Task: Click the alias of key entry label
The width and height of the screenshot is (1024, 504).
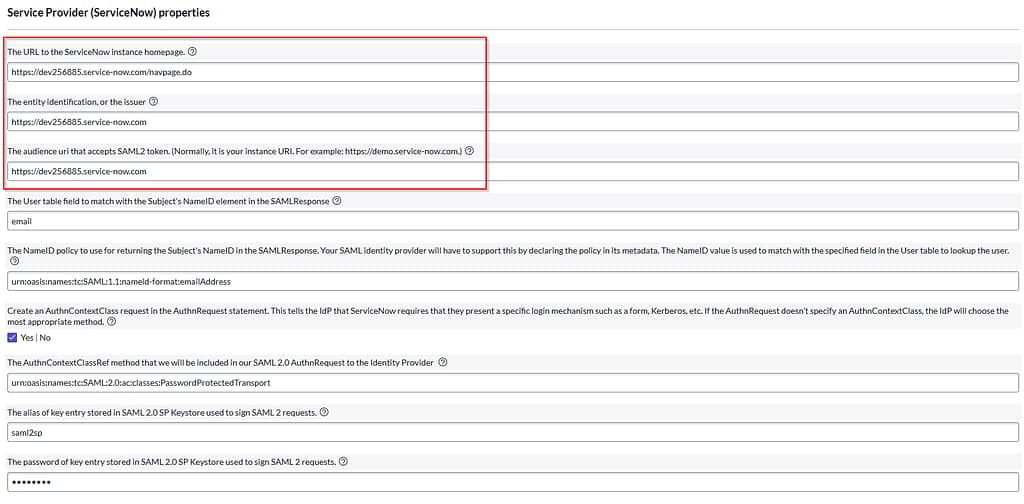Action: pos(162,413)
